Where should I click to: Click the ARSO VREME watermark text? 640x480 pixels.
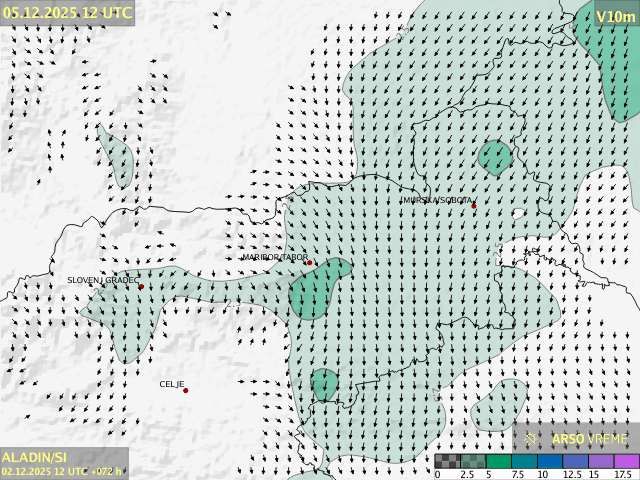[x=590, y=438]
